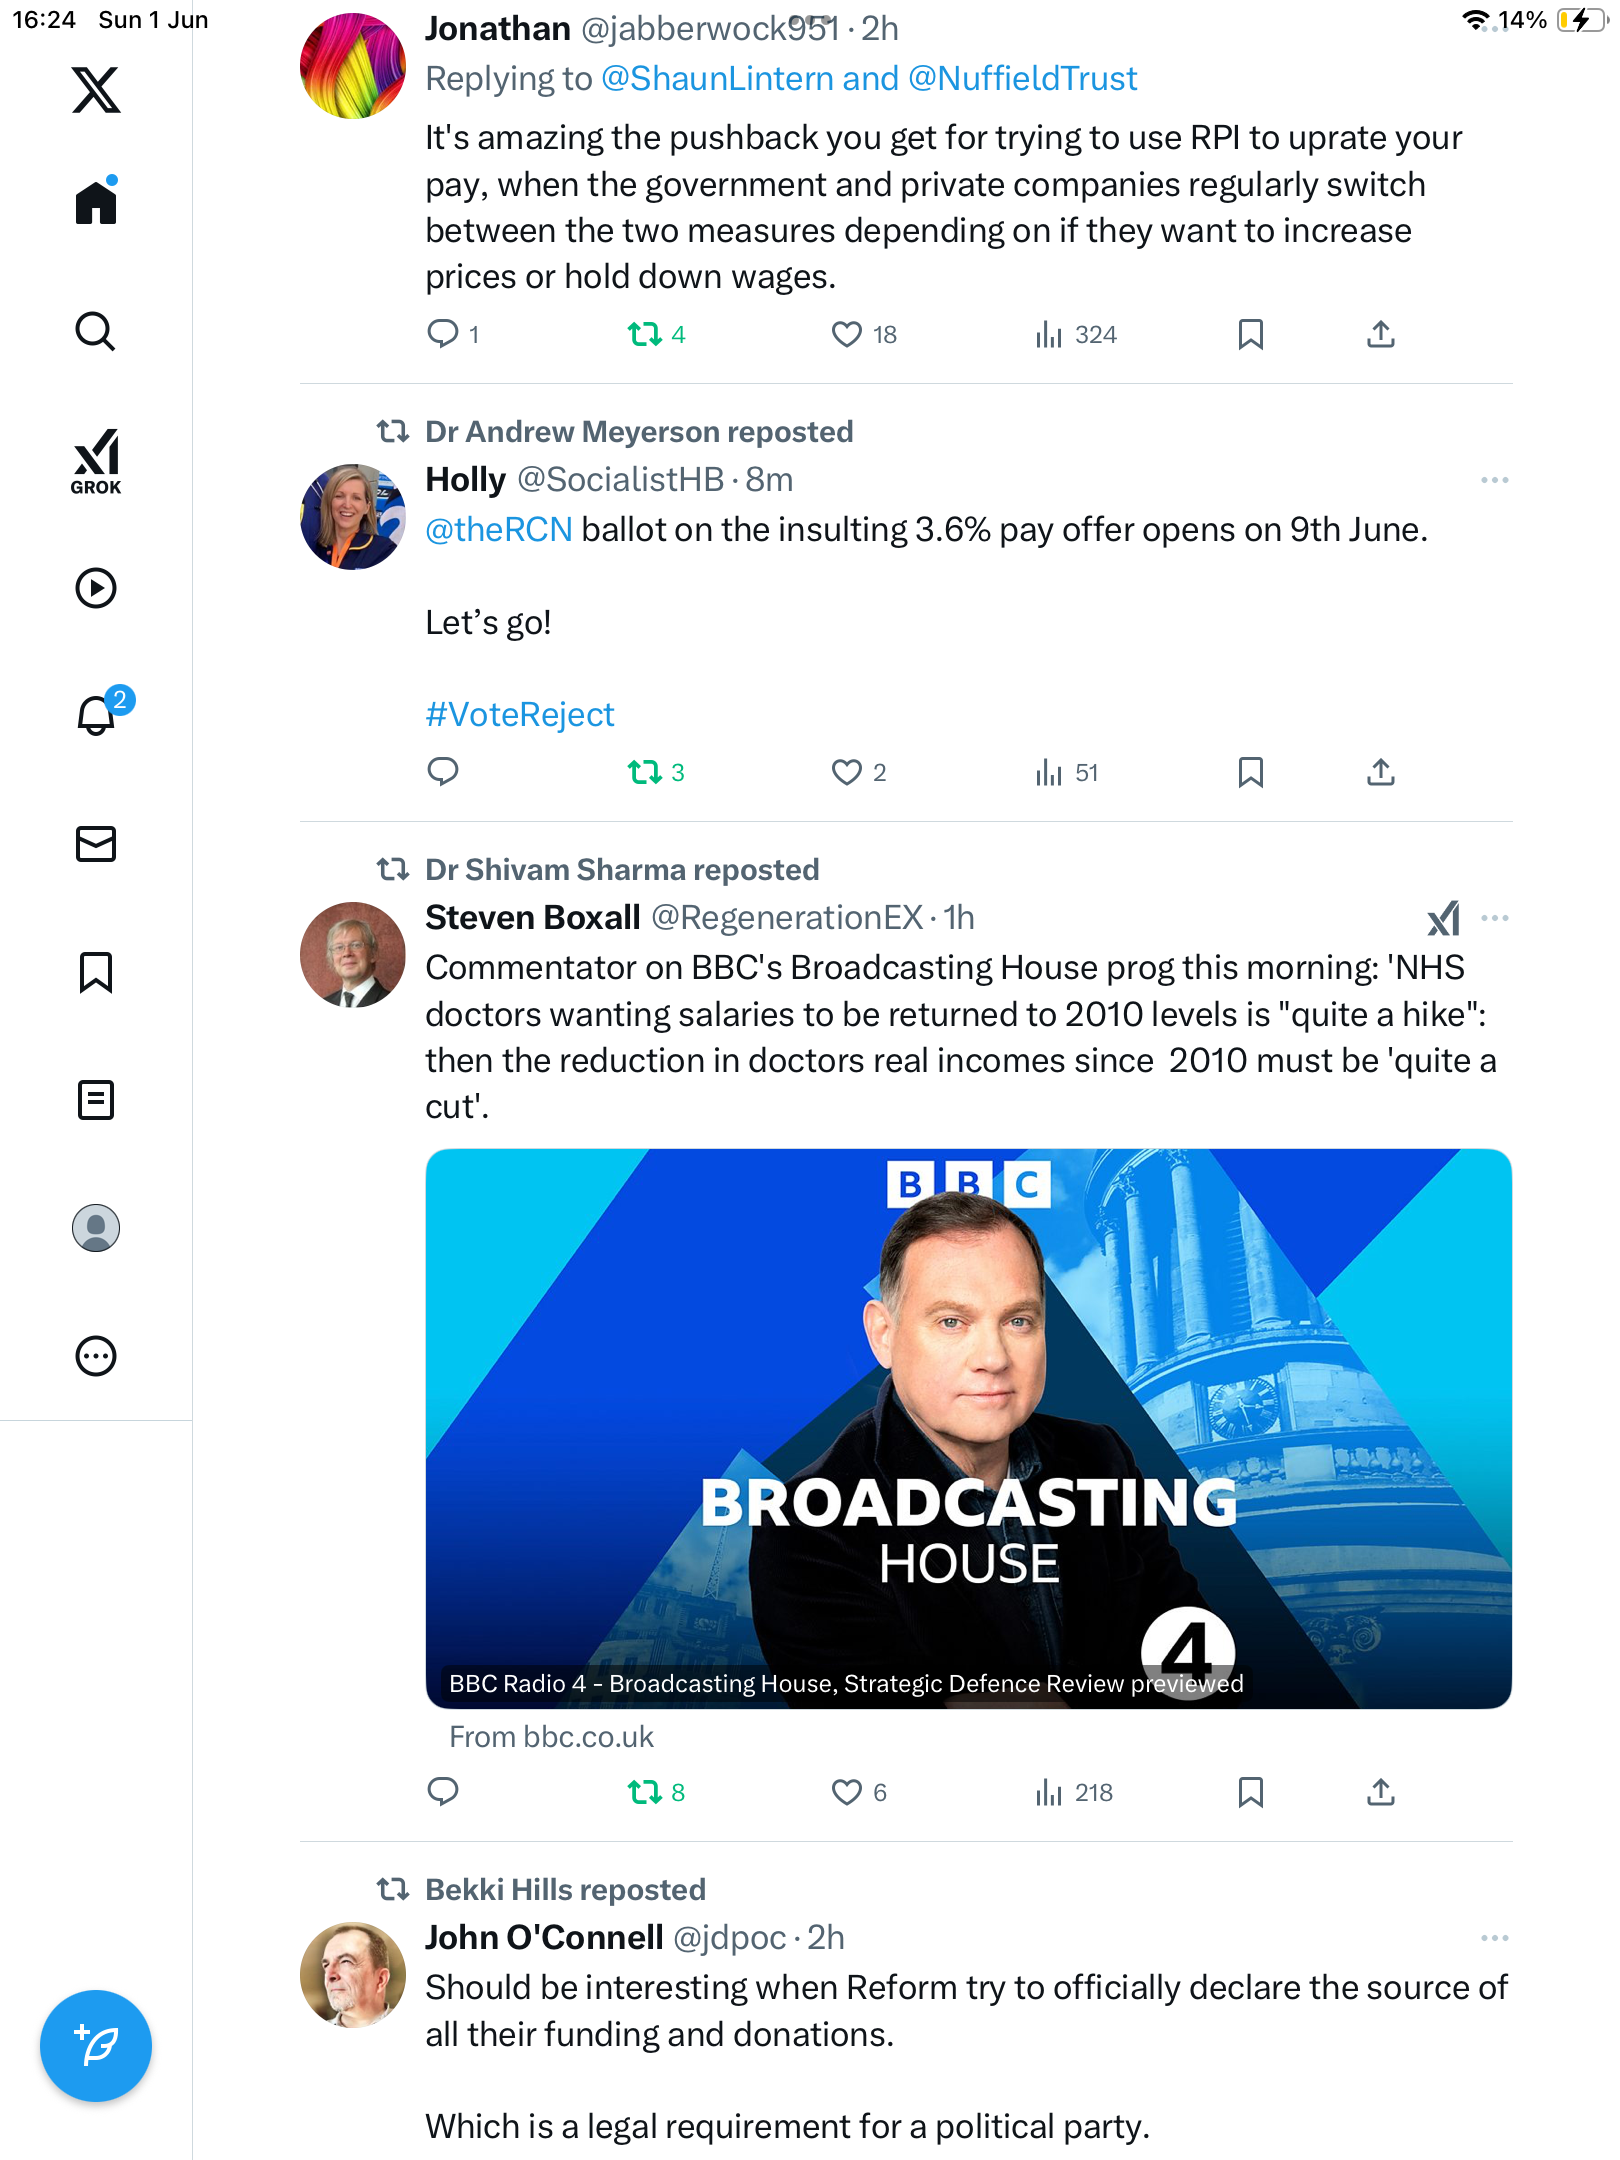The image size is (1620, 2160).
Task: Open the @theRCN mention link
Action: (x=499, y=530)
